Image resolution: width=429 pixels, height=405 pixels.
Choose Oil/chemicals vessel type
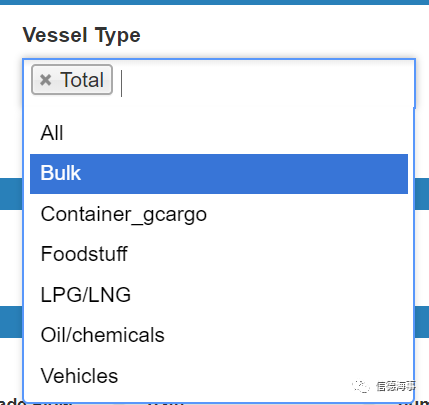coord(219,335)
